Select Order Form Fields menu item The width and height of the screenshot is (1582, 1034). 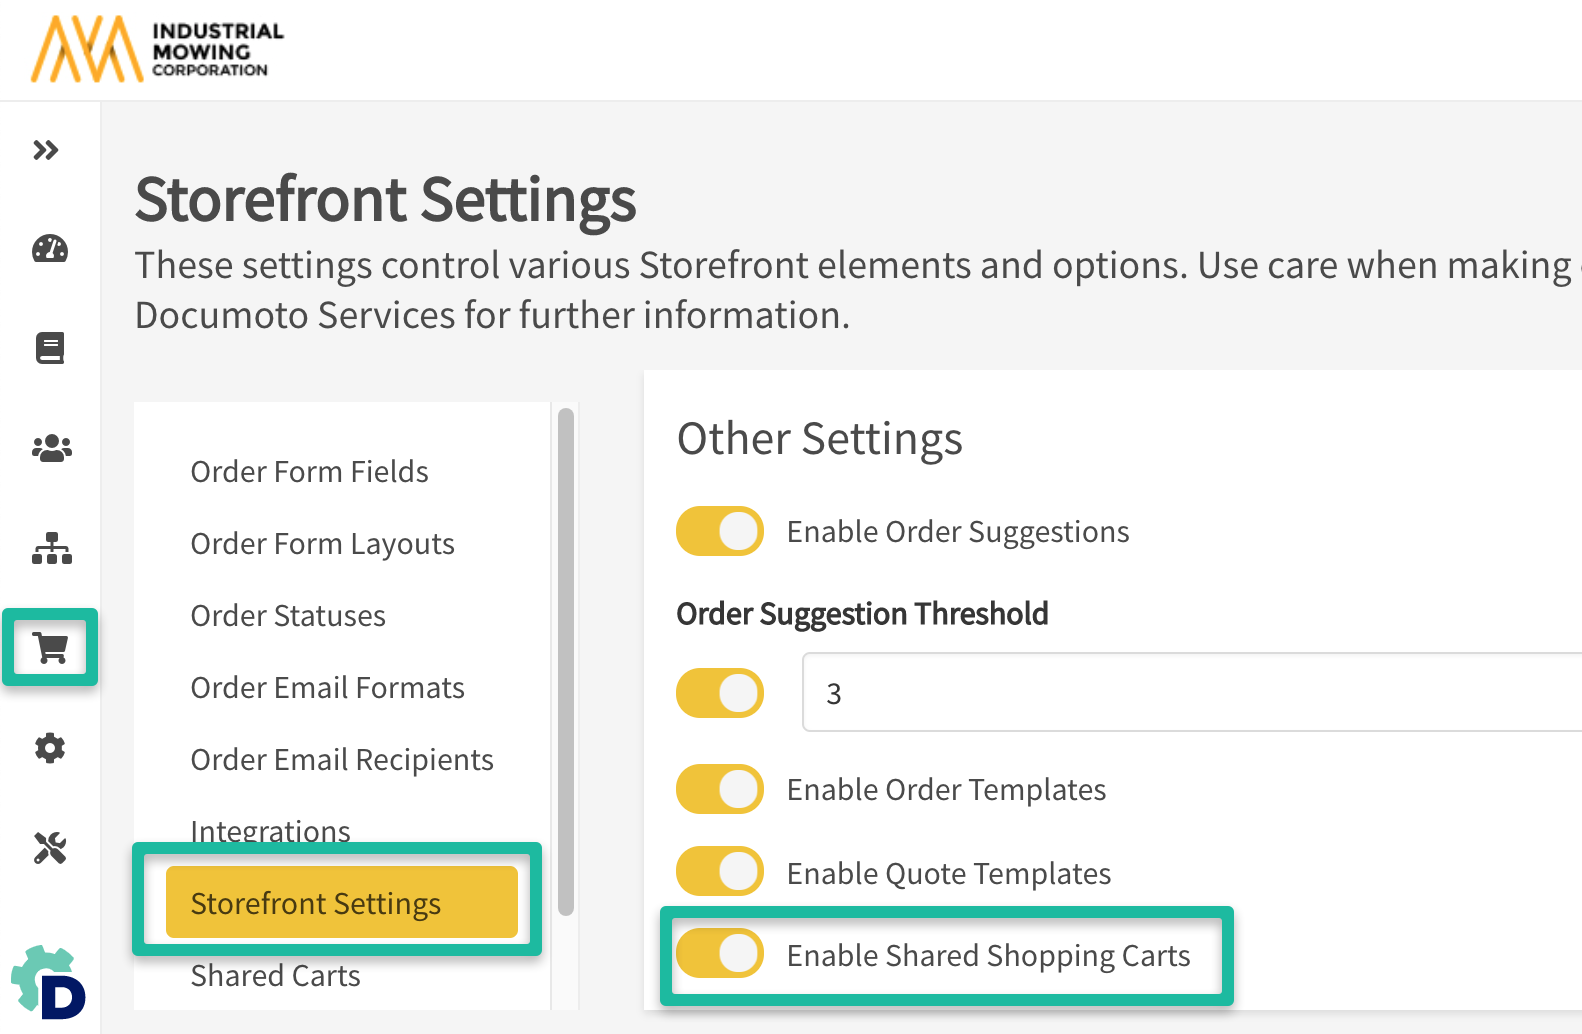point(309,472)
